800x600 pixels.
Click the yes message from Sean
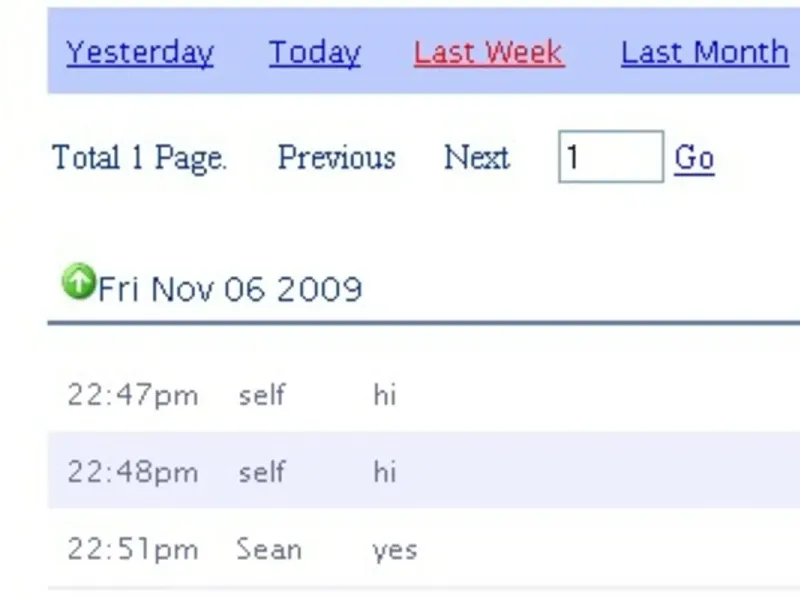click(394, 550)
